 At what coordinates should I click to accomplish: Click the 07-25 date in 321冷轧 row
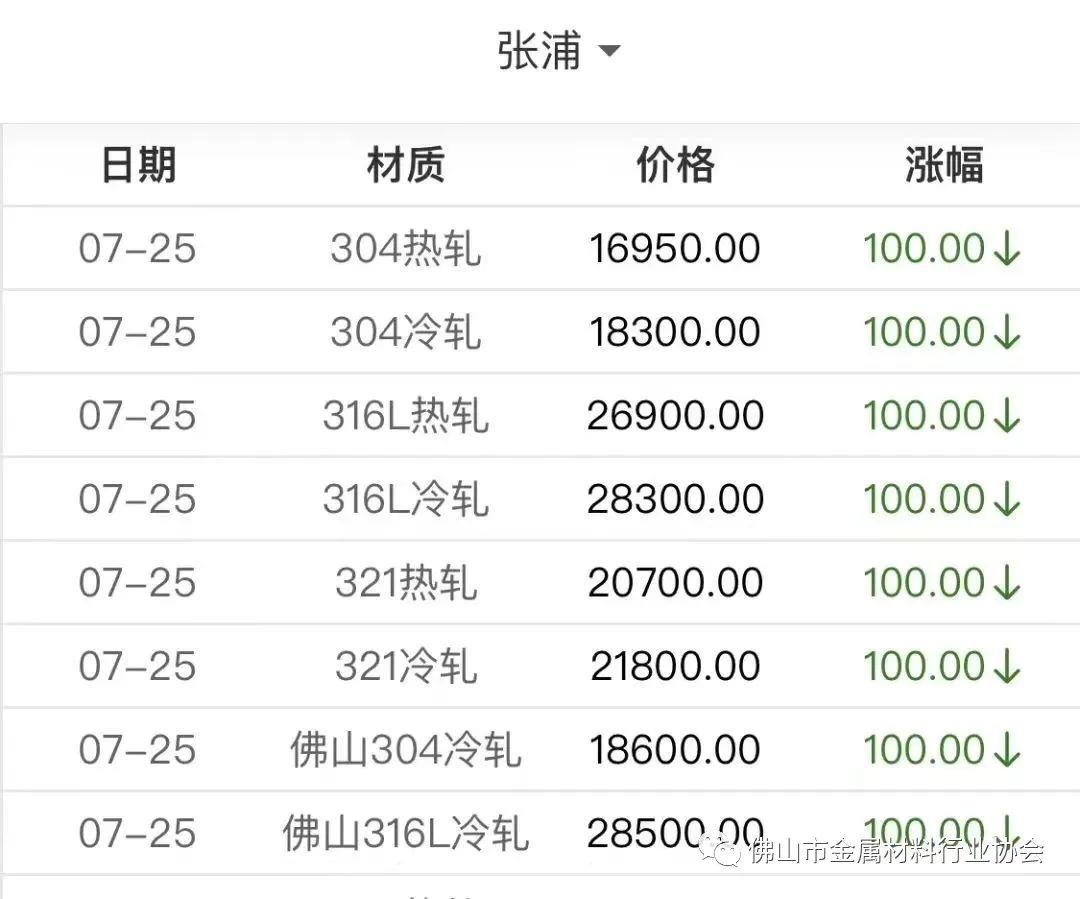[x=138, y=666]
